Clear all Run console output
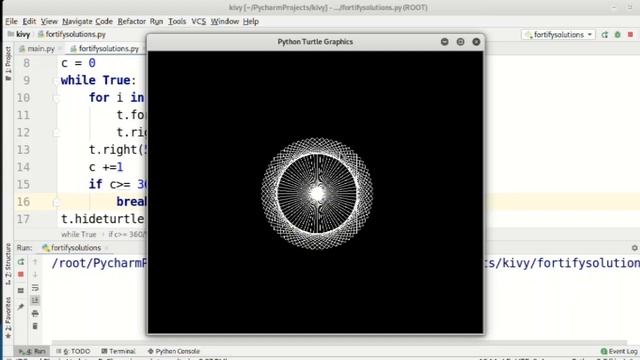The width and height of the screenshot is (640, 360). [35, 326]
